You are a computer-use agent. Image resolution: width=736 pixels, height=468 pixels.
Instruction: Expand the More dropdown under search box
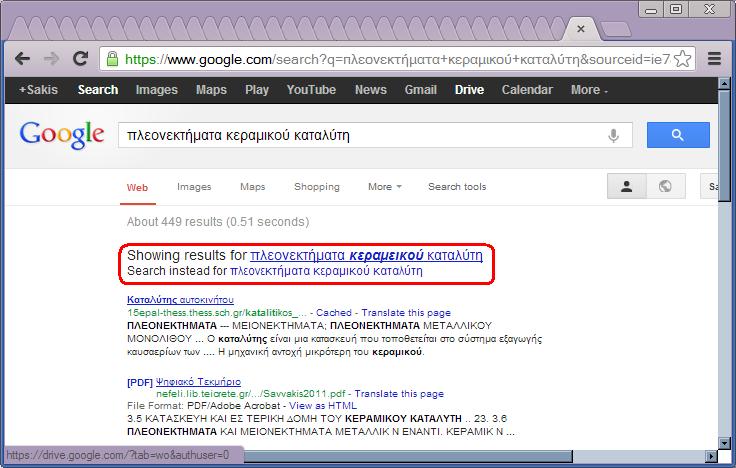pos(384,187)
